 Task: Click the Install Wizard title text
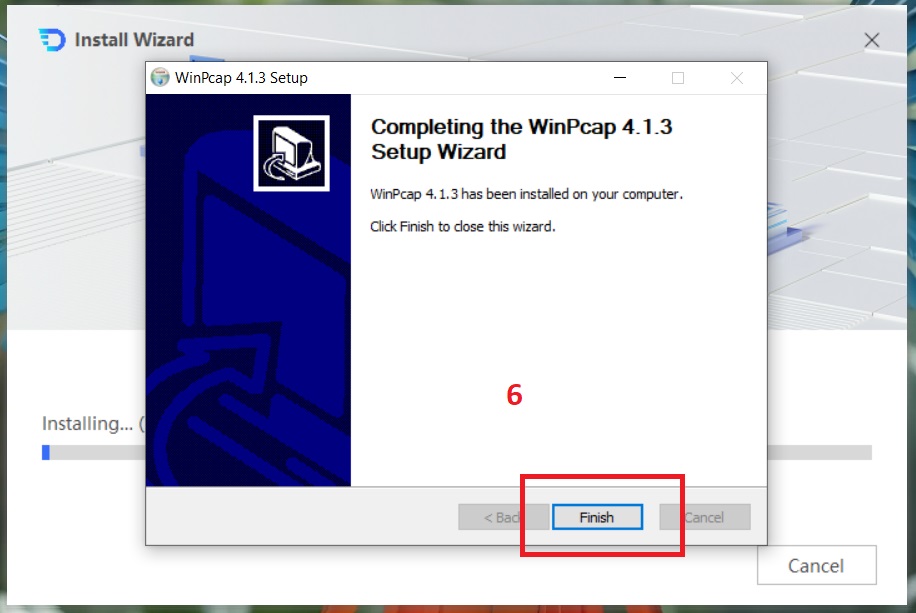pyautogui.click(x=134, y=40)
